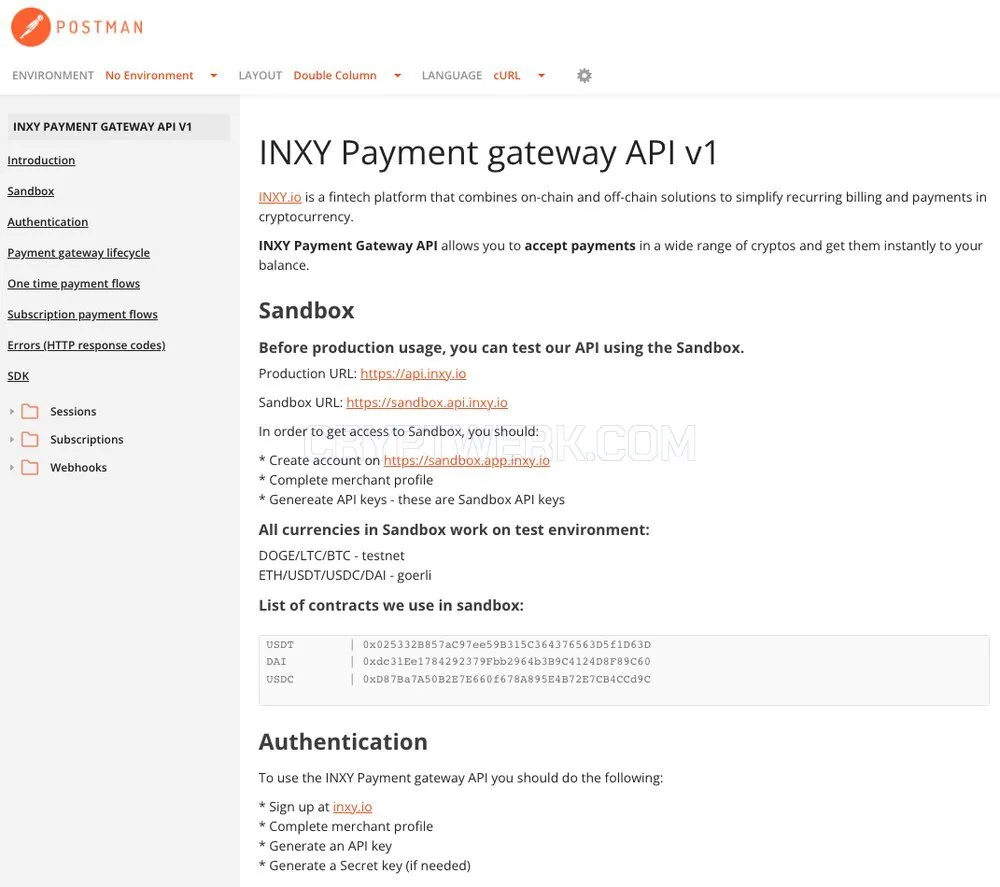Viewport: 1000px width, 887px height.
Task: Open One time payment flows link
Action: point(73,283)
